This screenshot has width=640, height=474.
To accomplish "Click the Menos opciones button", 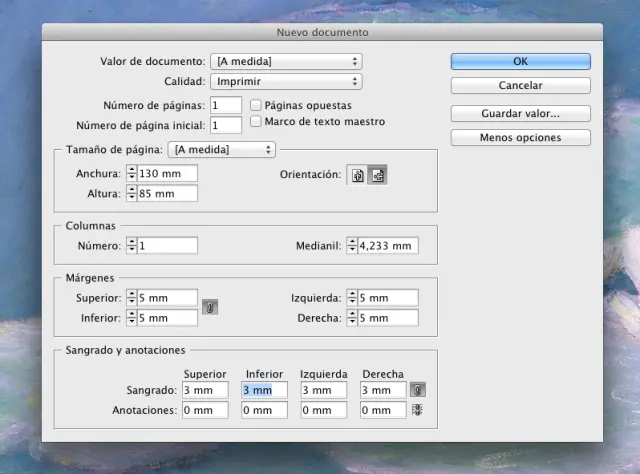I will (520, 137).
